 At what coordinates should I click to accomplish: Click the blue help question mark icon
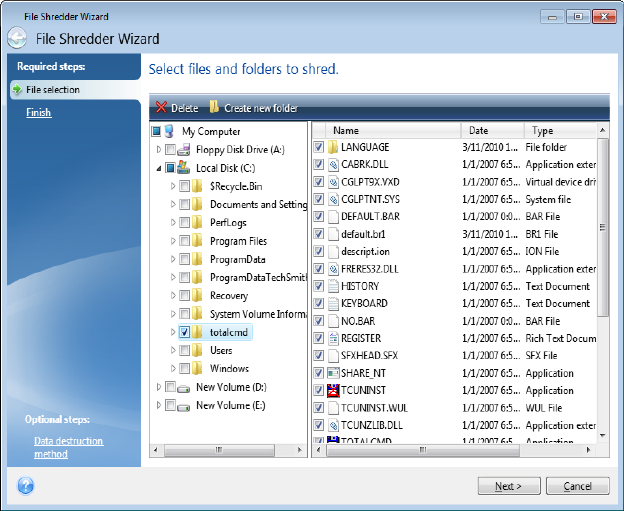tap(25, 486)
